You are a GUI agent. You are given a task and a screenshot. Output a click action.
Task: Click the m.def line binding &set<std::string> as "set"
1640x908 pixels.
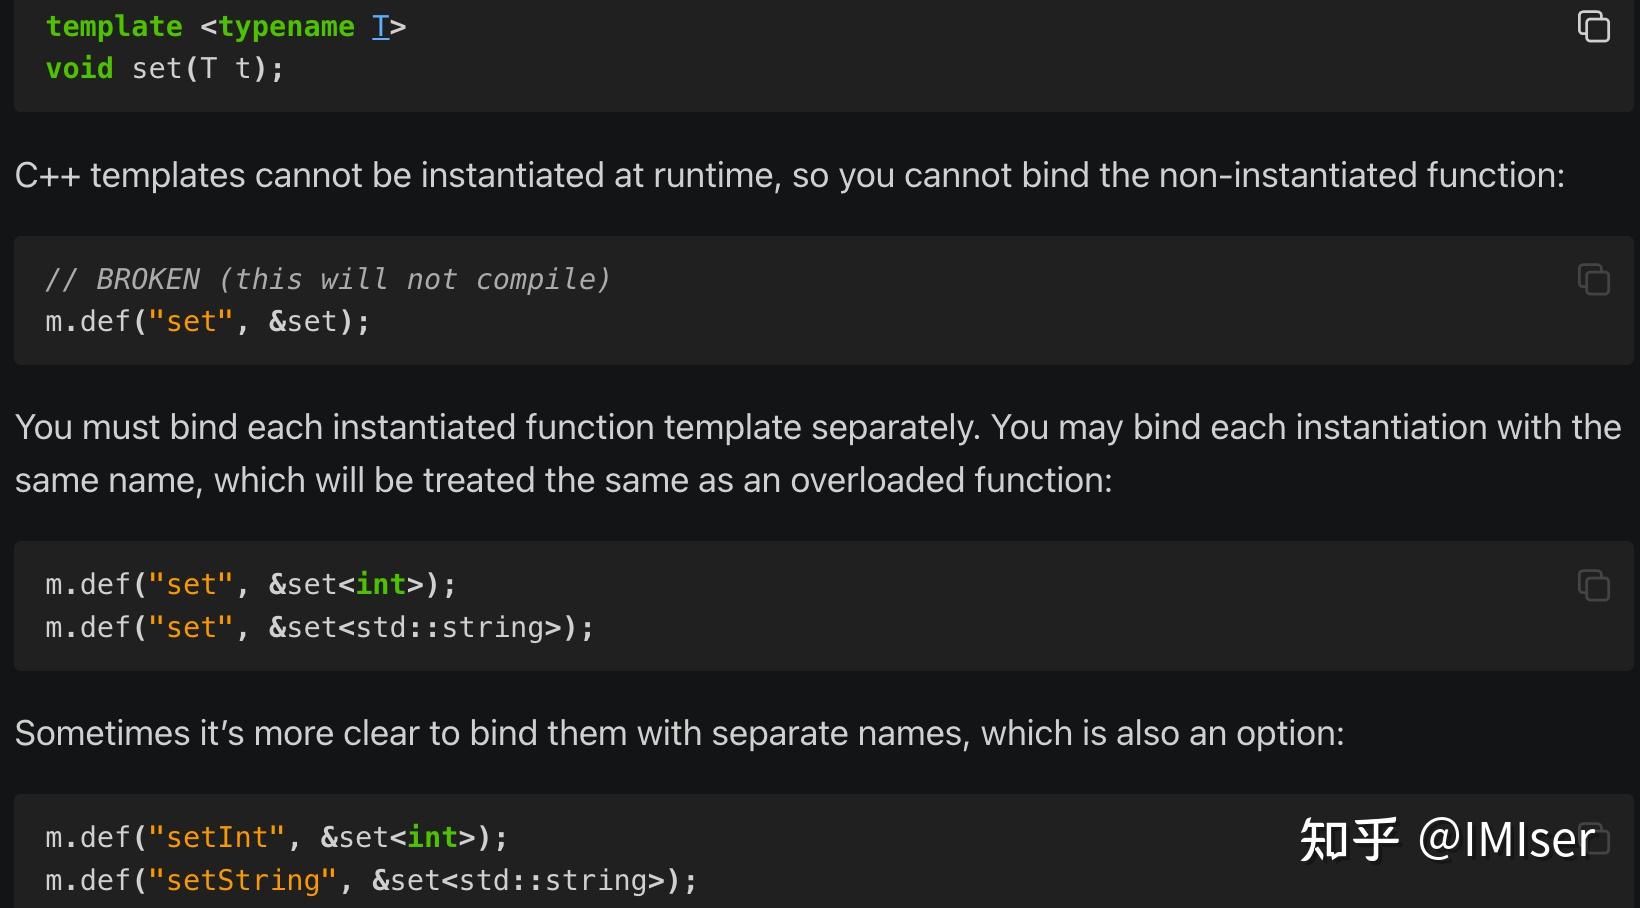(319, 628)
